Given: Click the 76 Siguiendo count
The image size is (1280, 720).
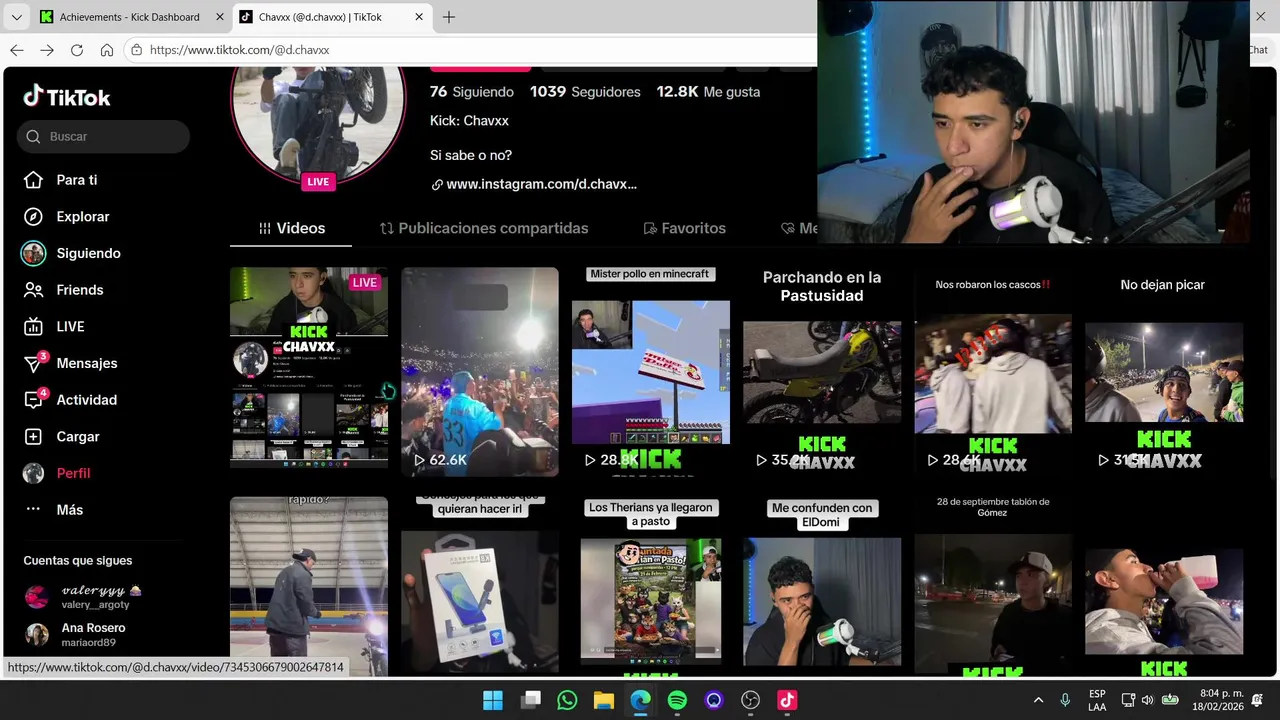Looking at the screenshot, I should point(472,92).
